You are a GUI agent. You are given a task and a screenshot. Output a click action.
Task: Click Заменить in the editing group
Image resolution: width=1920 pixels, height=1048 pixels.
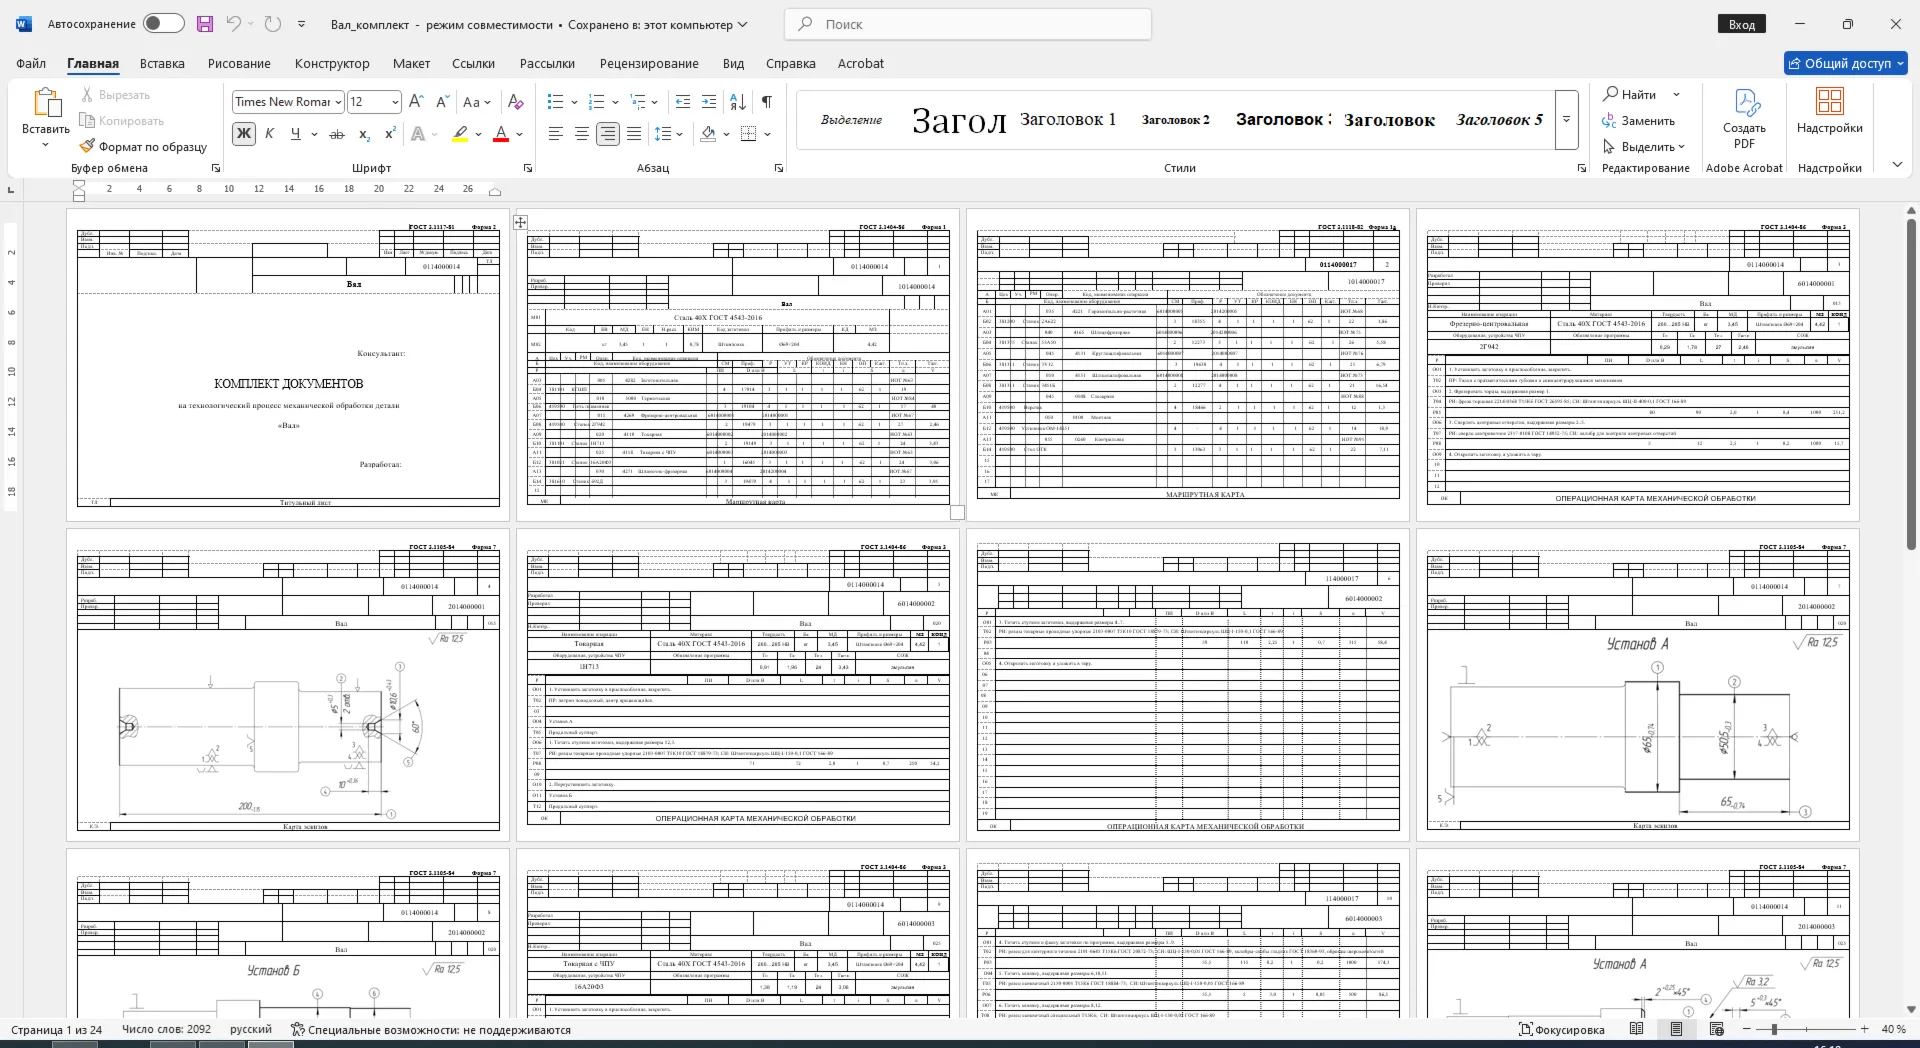1638,121
